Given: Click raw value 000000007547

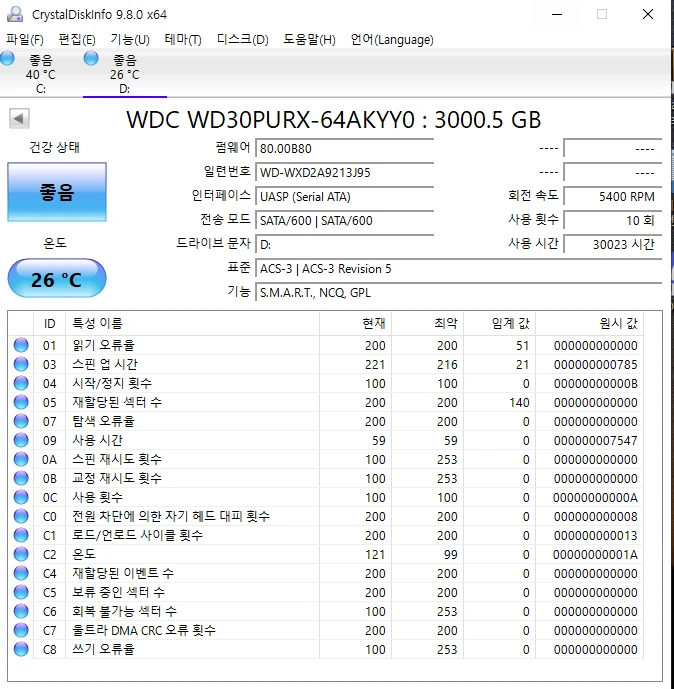Looking at the screenshot, I should click(595, 440).
